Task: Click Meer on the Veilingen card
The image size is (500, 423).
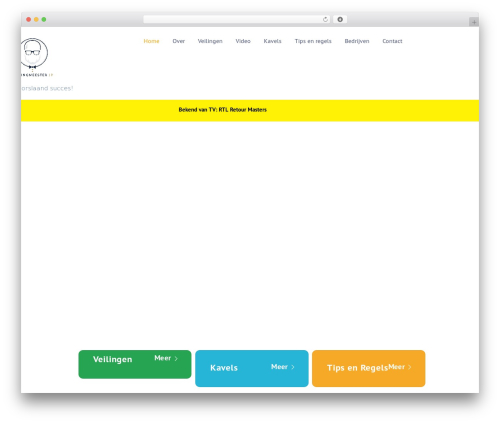Action: point(166,358)
